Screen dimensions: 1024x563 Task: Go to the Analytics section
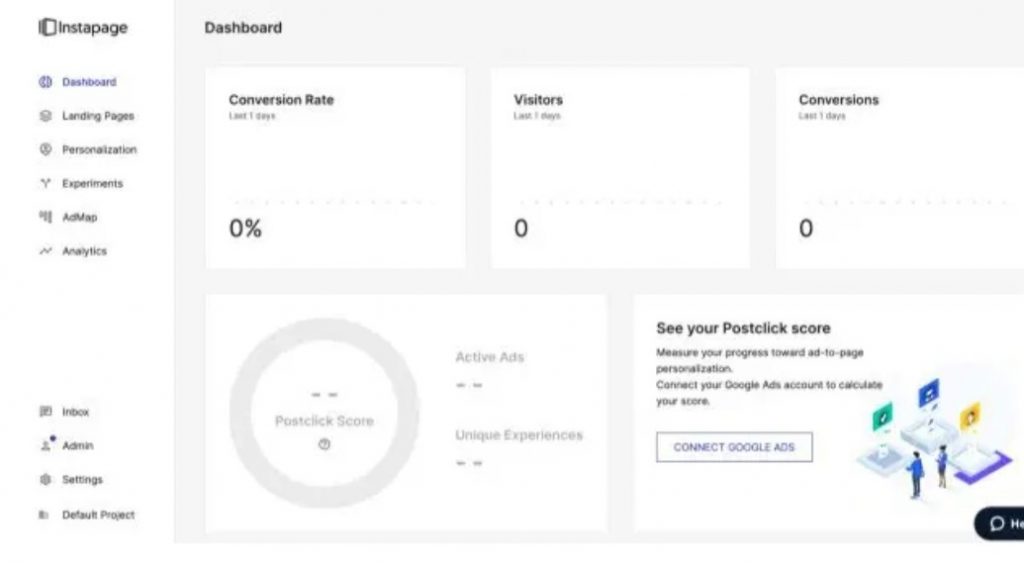coord(84,251)
